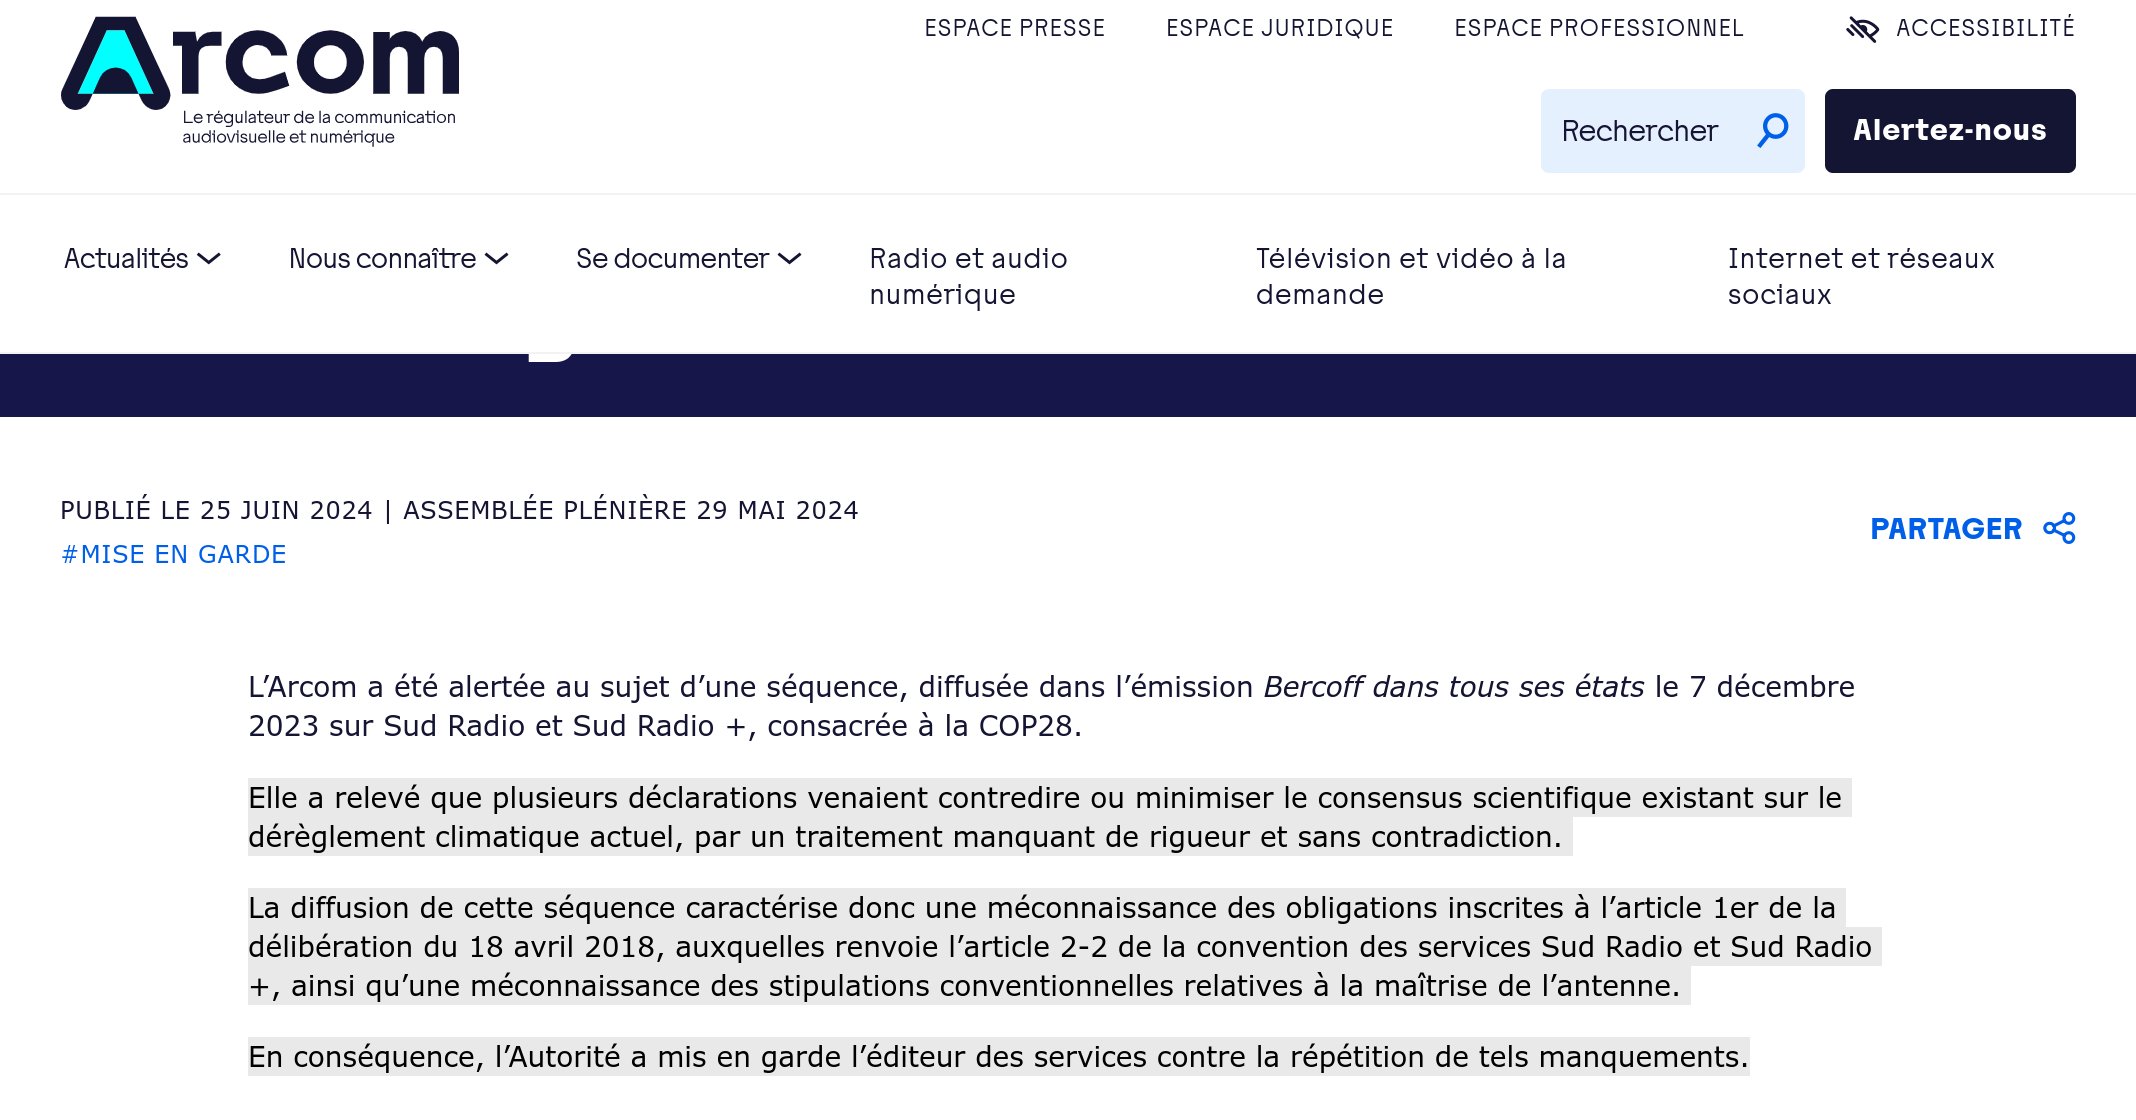
Task: Click the Se documenter menu label
Action: [x=672, y=259]
